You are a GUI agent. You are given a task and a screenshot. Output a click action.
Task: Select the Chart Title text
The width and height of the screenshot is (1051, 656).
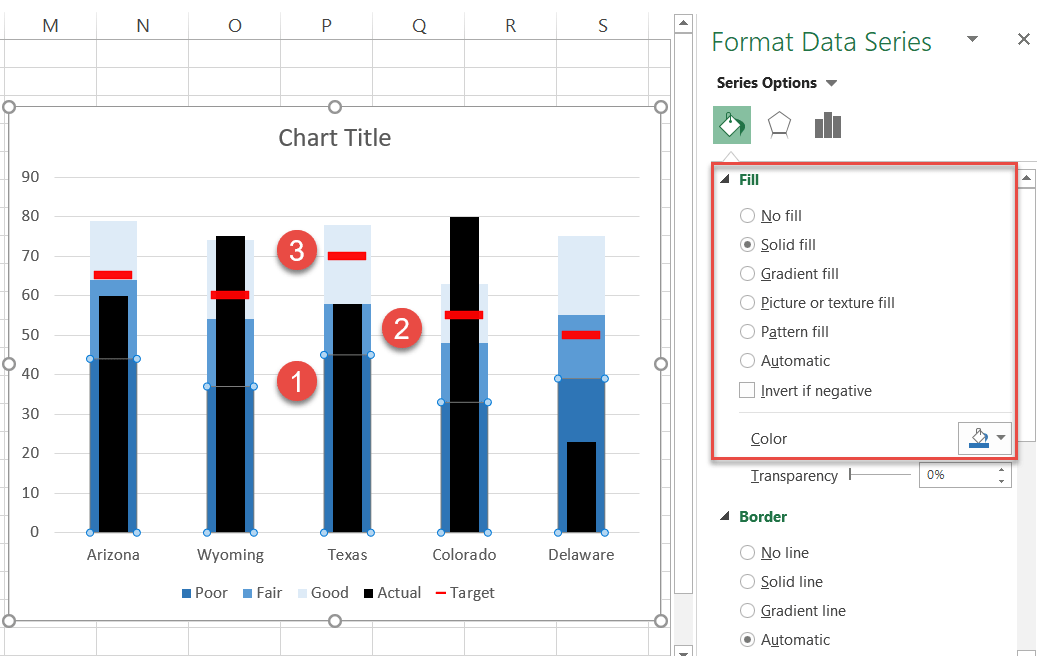(x=334, y=137)
